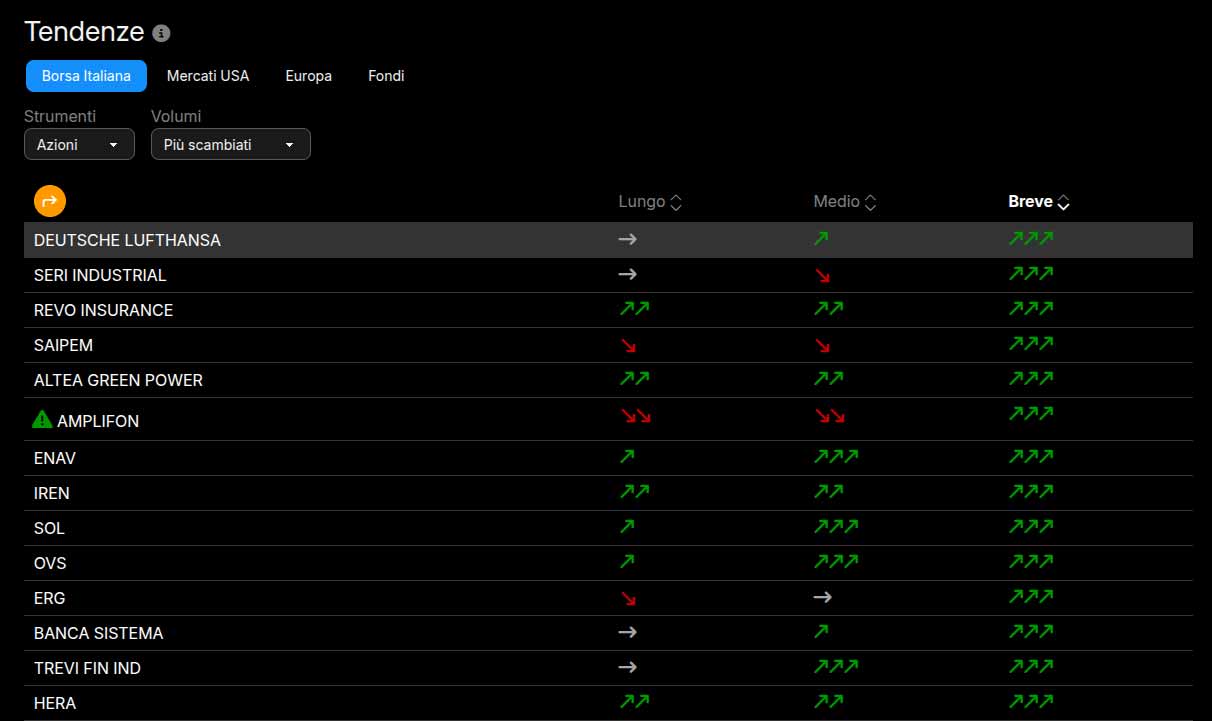Click the green warning triangle next to AMPLIFON
Viewport: 1212px width, 721px height.
pos(42,419)
